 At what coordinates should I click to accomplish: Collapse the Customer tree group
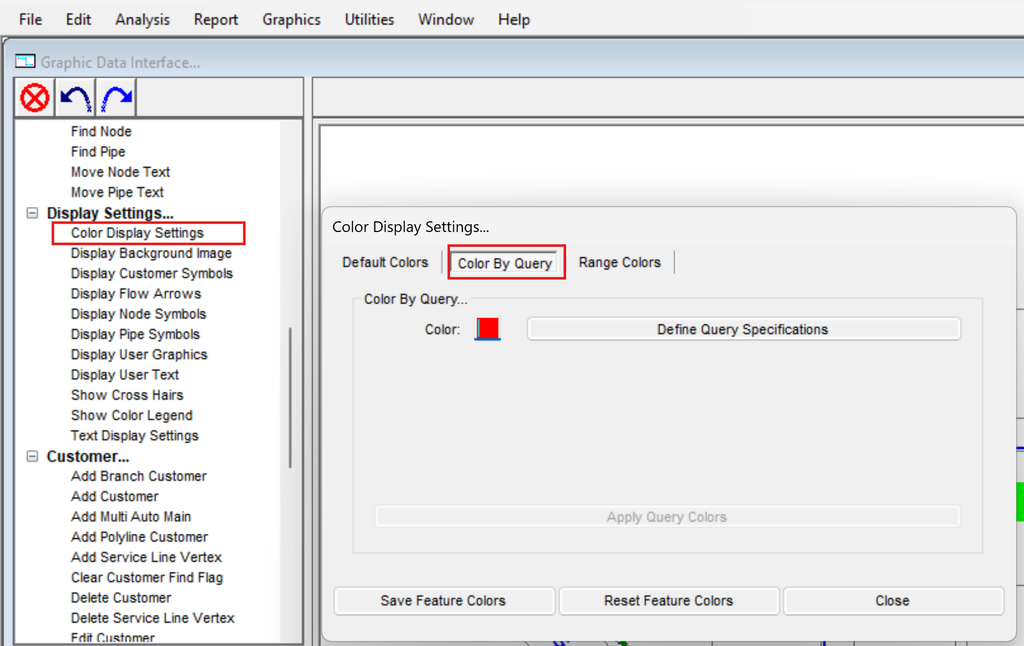[32, 456]
